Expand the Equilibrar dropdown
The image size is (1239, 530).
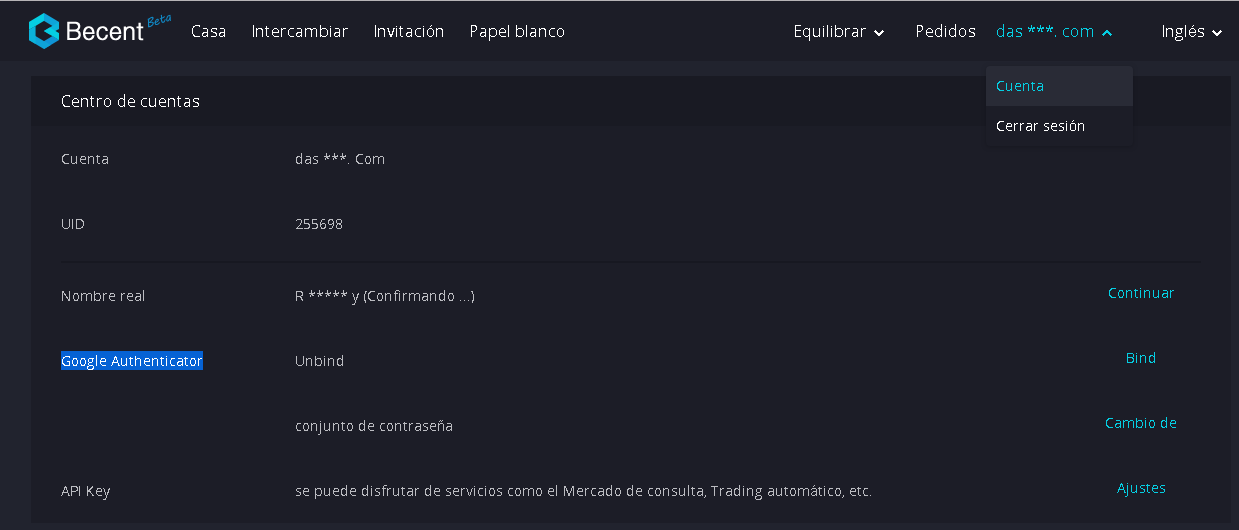839,32
